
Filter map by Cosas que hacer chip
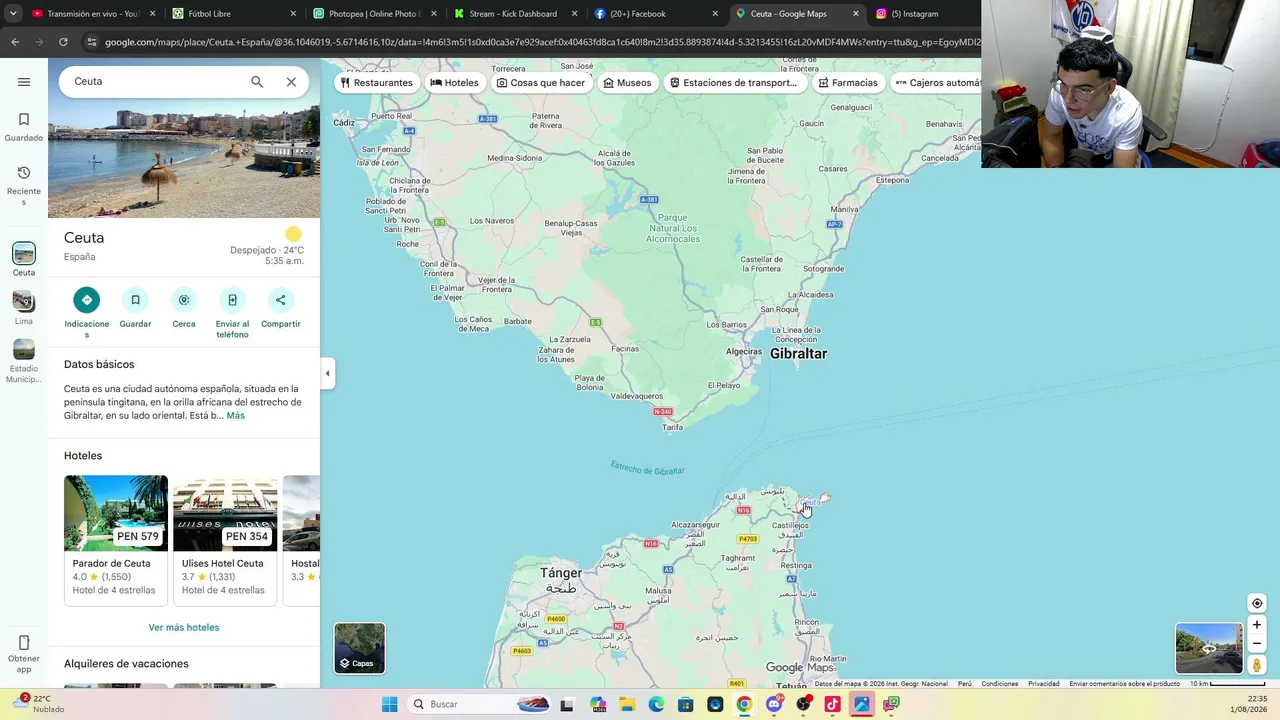541,83
